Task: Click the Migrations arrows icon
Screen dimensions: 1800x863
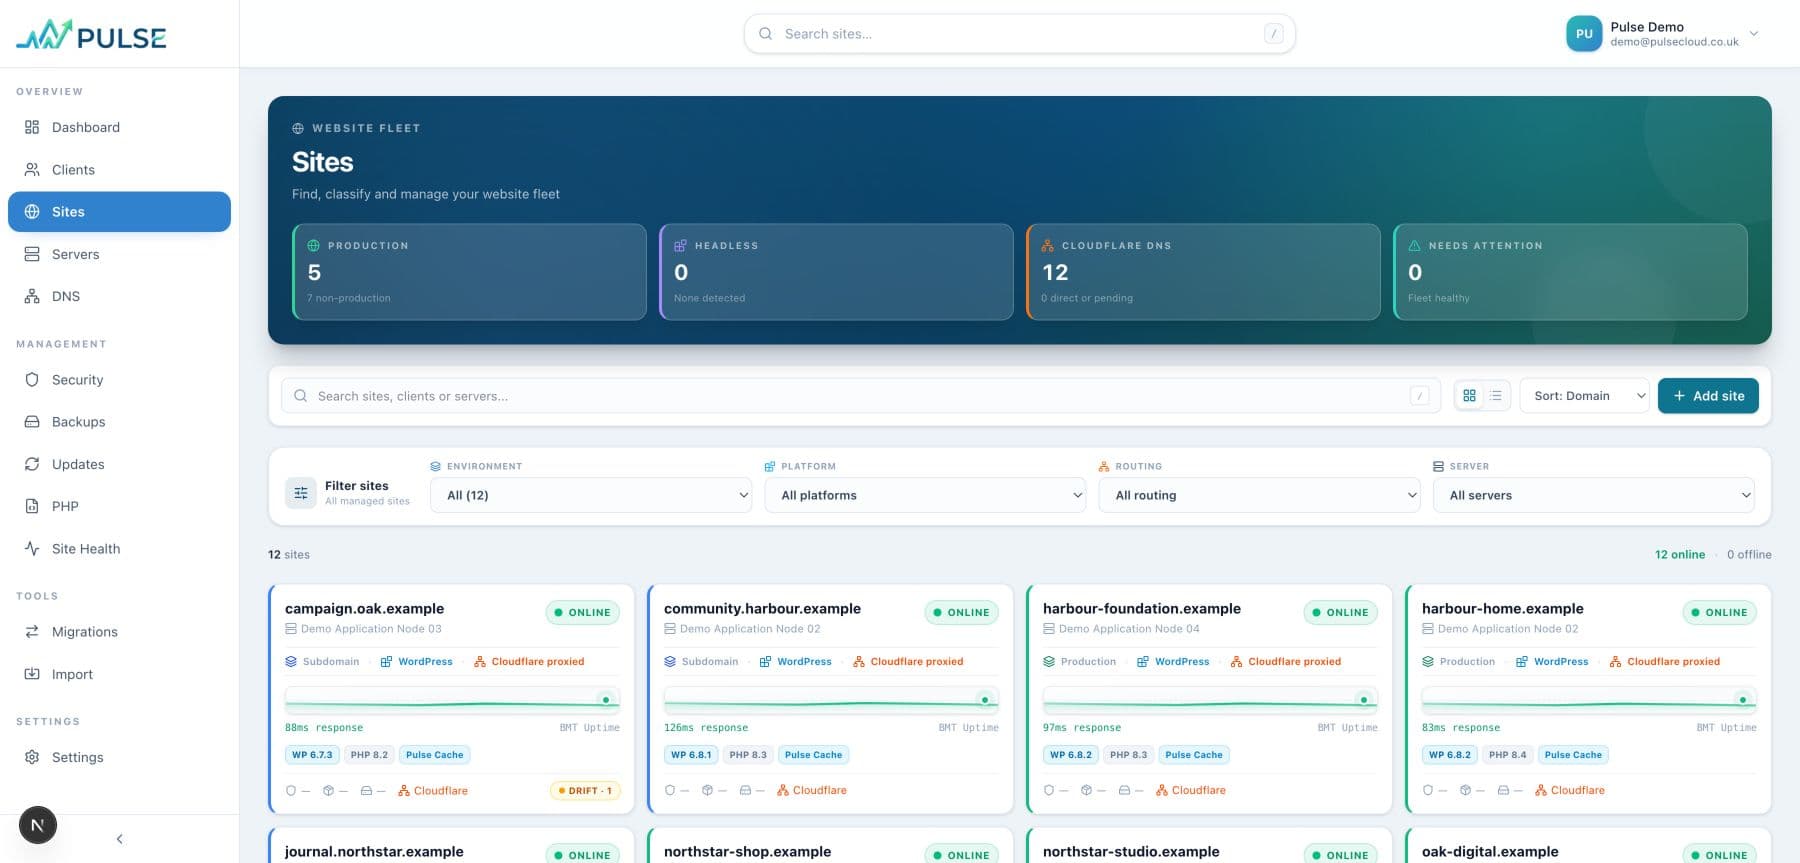Action: click(x=32, y=632)
